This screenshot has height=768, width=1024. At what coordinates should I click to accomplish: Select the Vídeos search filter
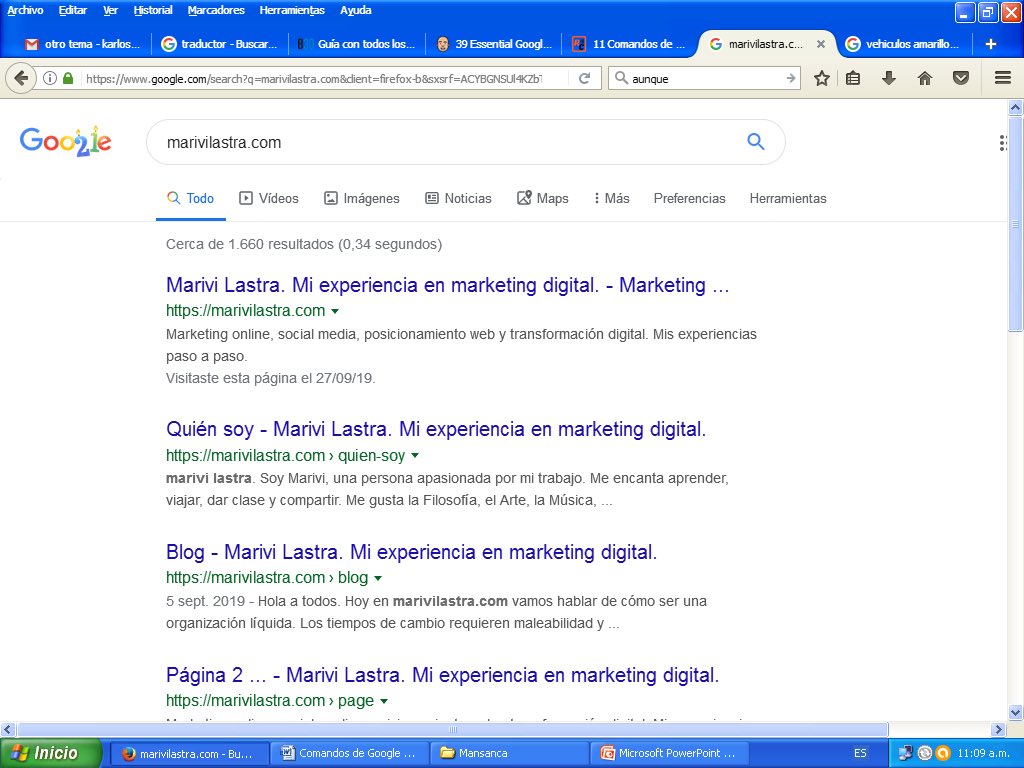[269, 199]
